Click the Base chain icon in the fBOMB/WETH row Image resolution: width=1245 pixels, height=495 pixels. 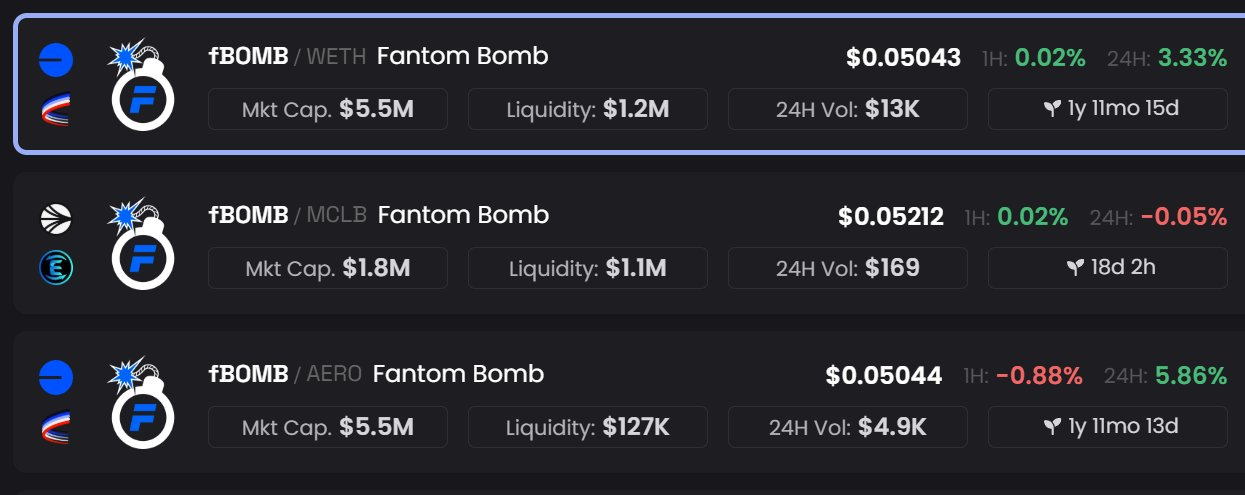tap(56, 60)
